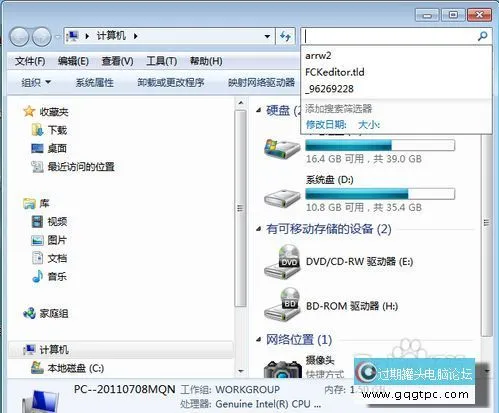Select the Windows system drive icon
Screen dimensions: 499x413
(282, 149)
